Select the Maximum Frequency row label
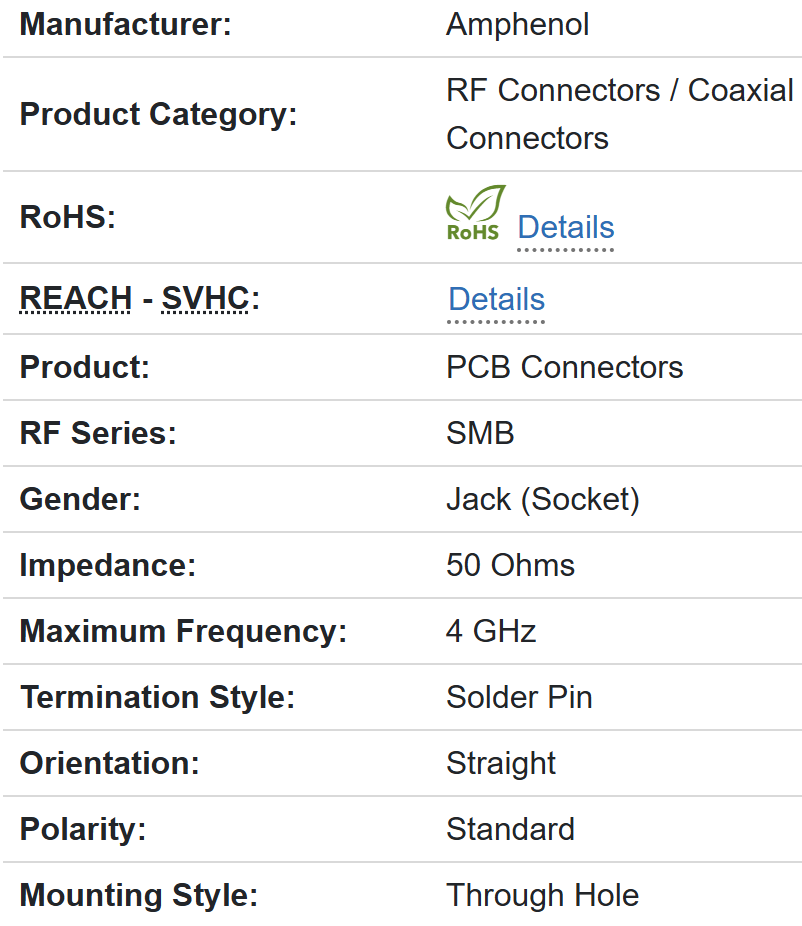The width and height of the screenshot is (802, 926). click(182, 631)
